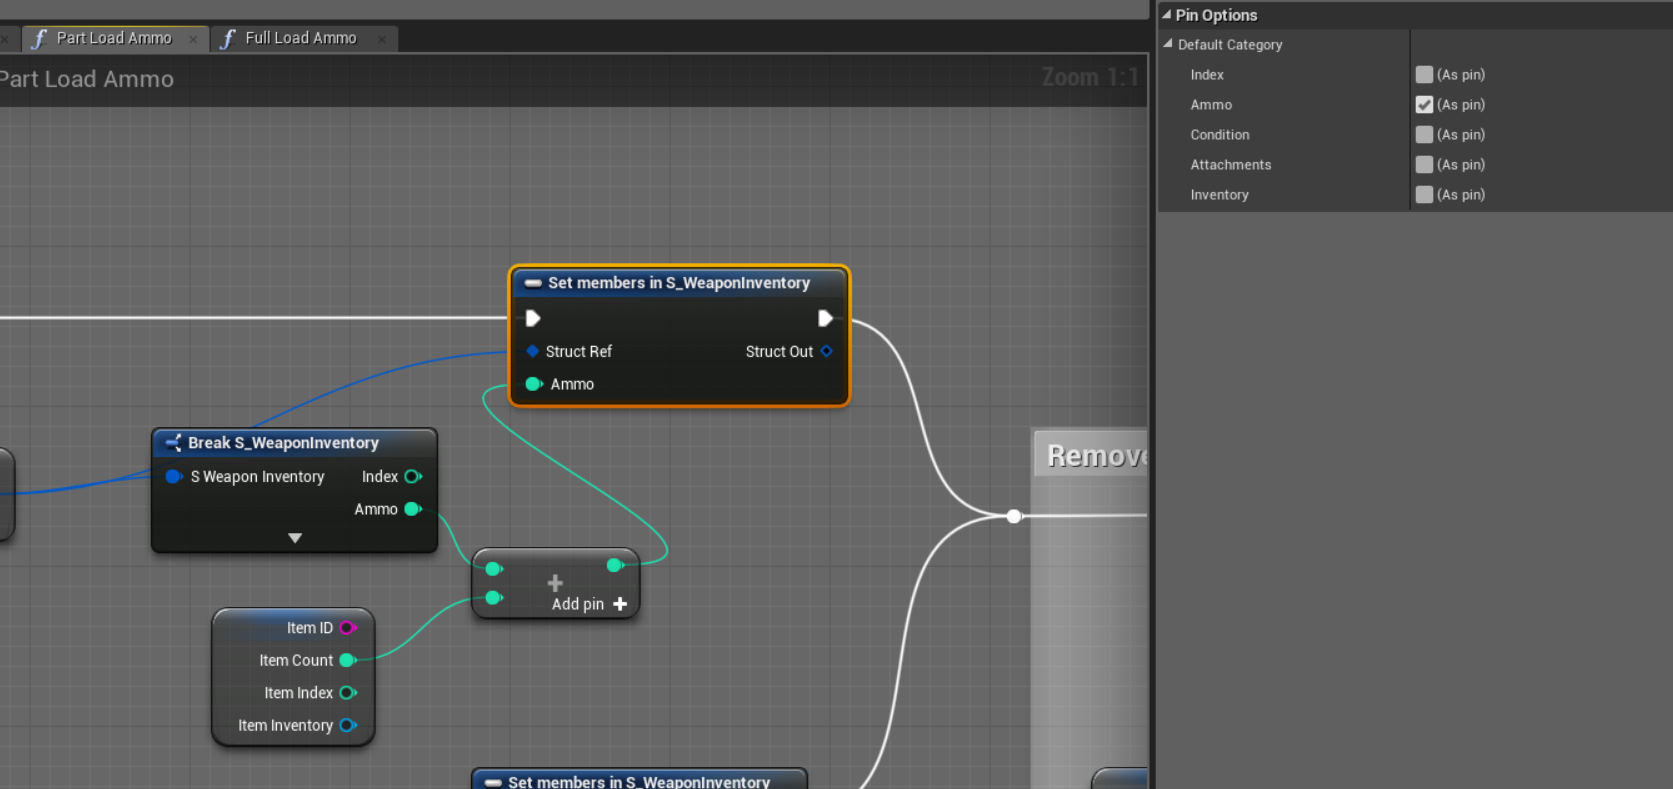The height and width of the screenshot is (789, 1673).
Task: Click the white reroute node on the wire
Action: click(x=1014, y=516)
